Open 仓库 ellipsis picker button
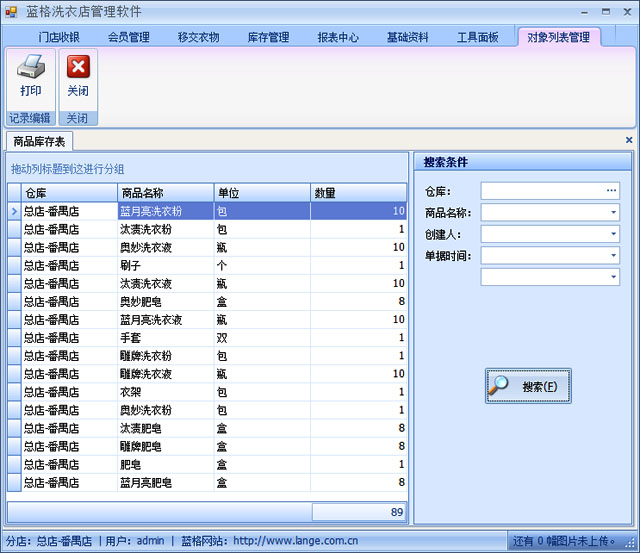Viewport: 640px width, 553px height. (611, 191)
